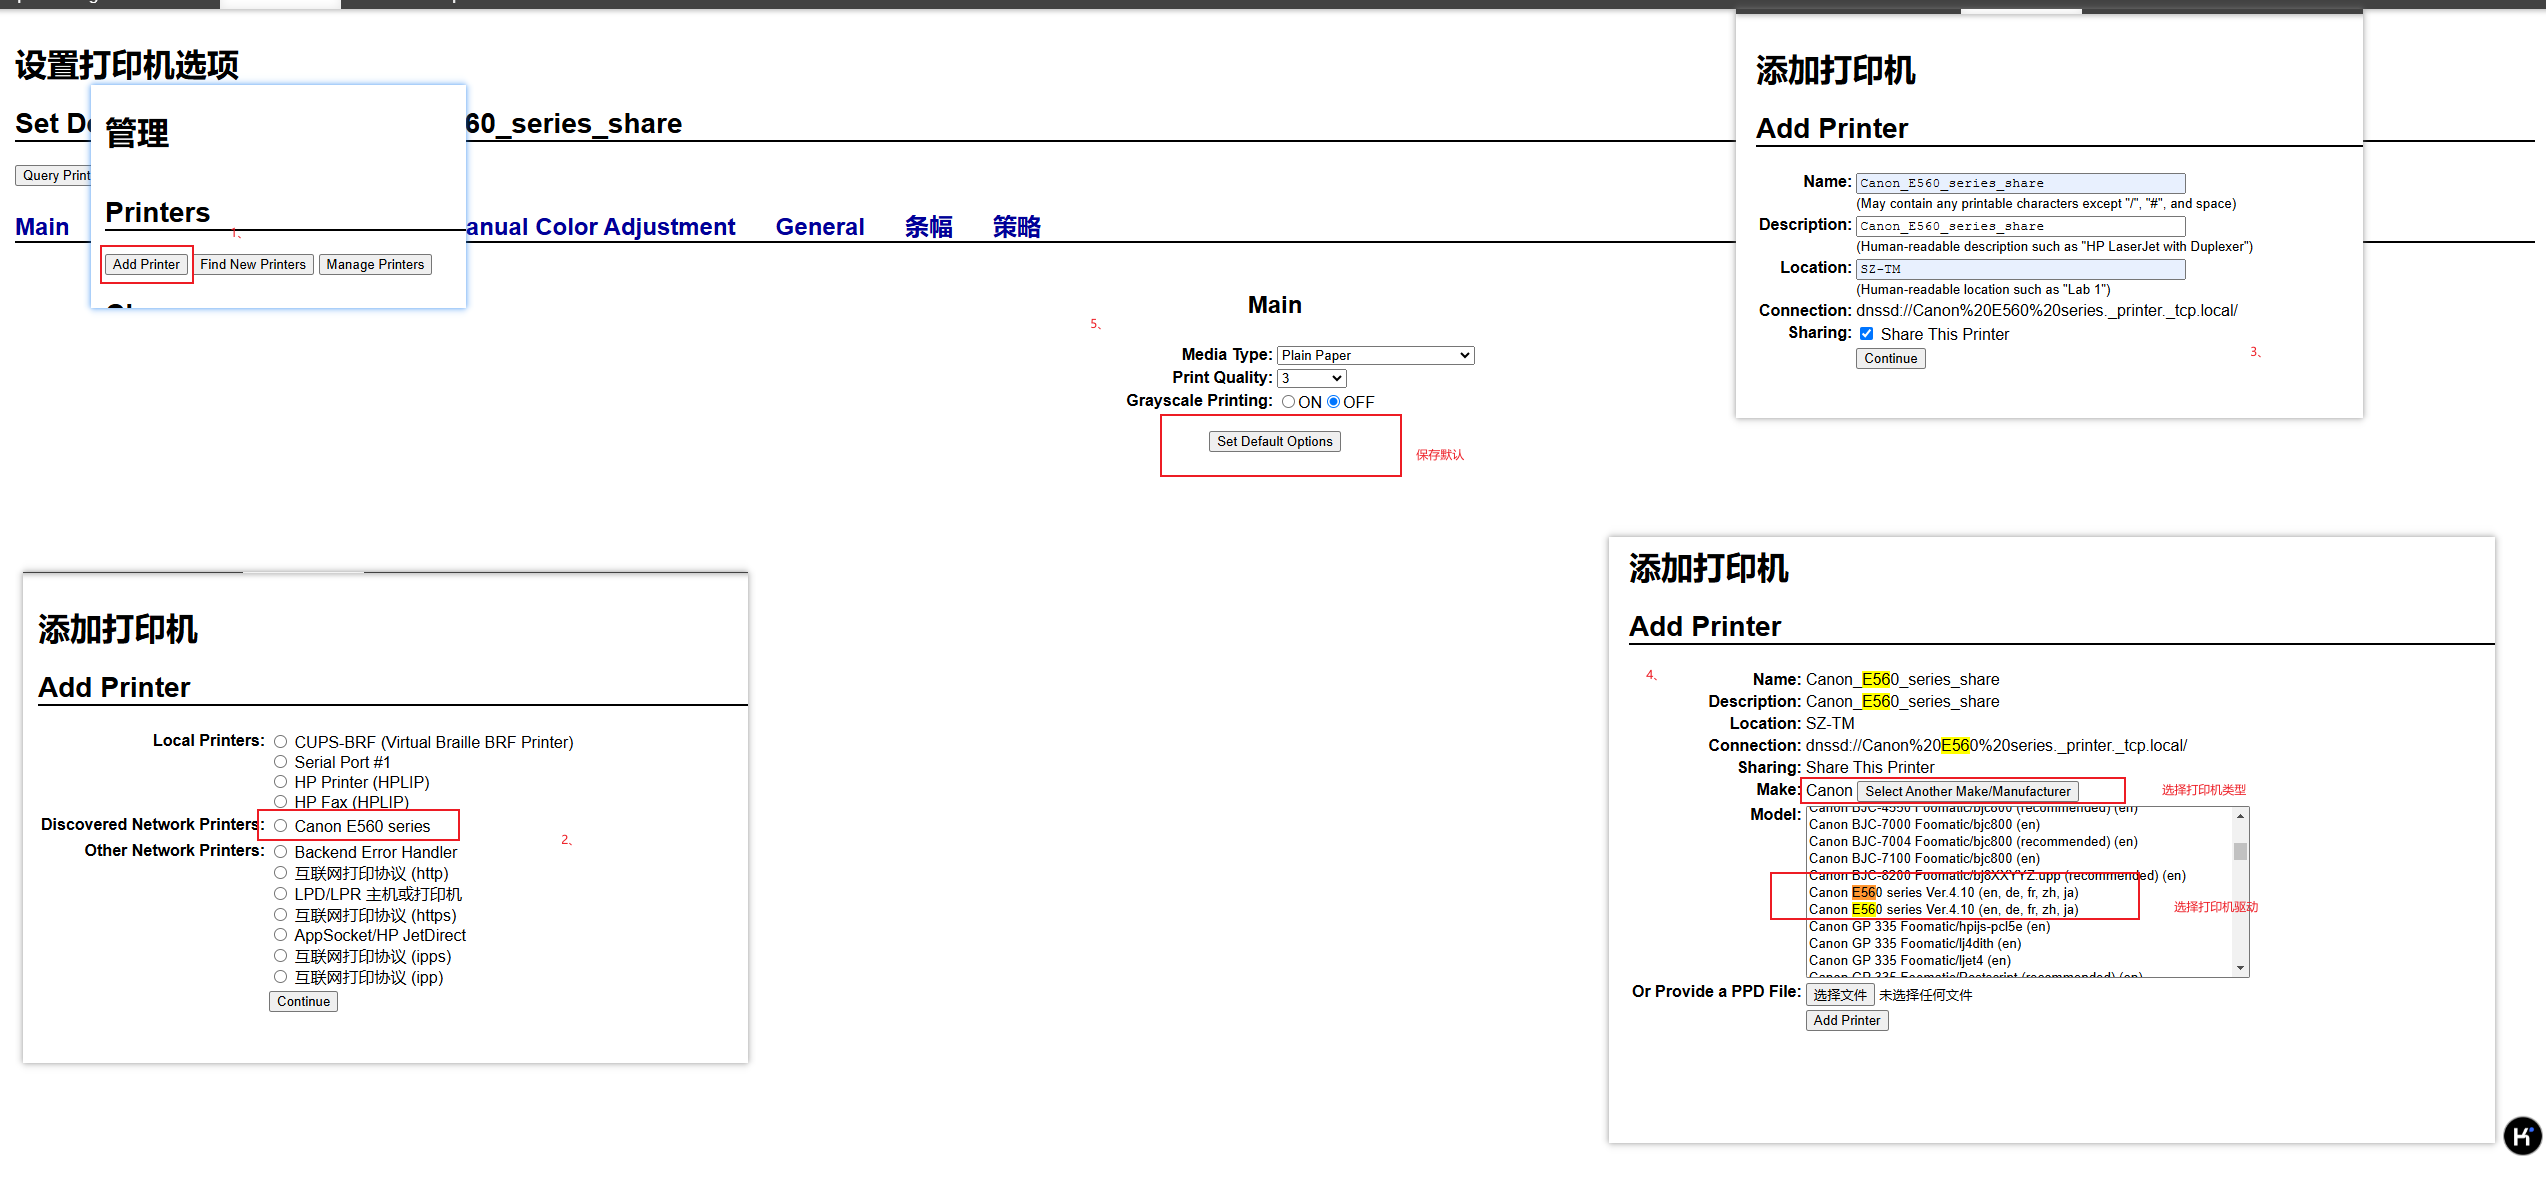The width and height of the screenshot is (2546, 1191).
Task: Set Grayscale Printing to OFF
Action: (x=1334, y=402)
